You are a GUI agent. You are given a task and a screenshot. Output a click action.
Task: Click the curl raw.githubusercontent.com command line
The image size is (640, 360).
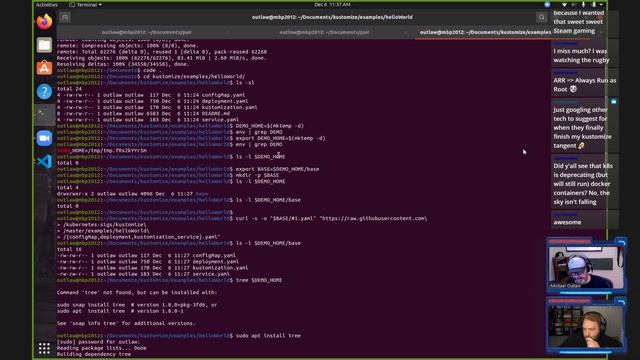331,218
